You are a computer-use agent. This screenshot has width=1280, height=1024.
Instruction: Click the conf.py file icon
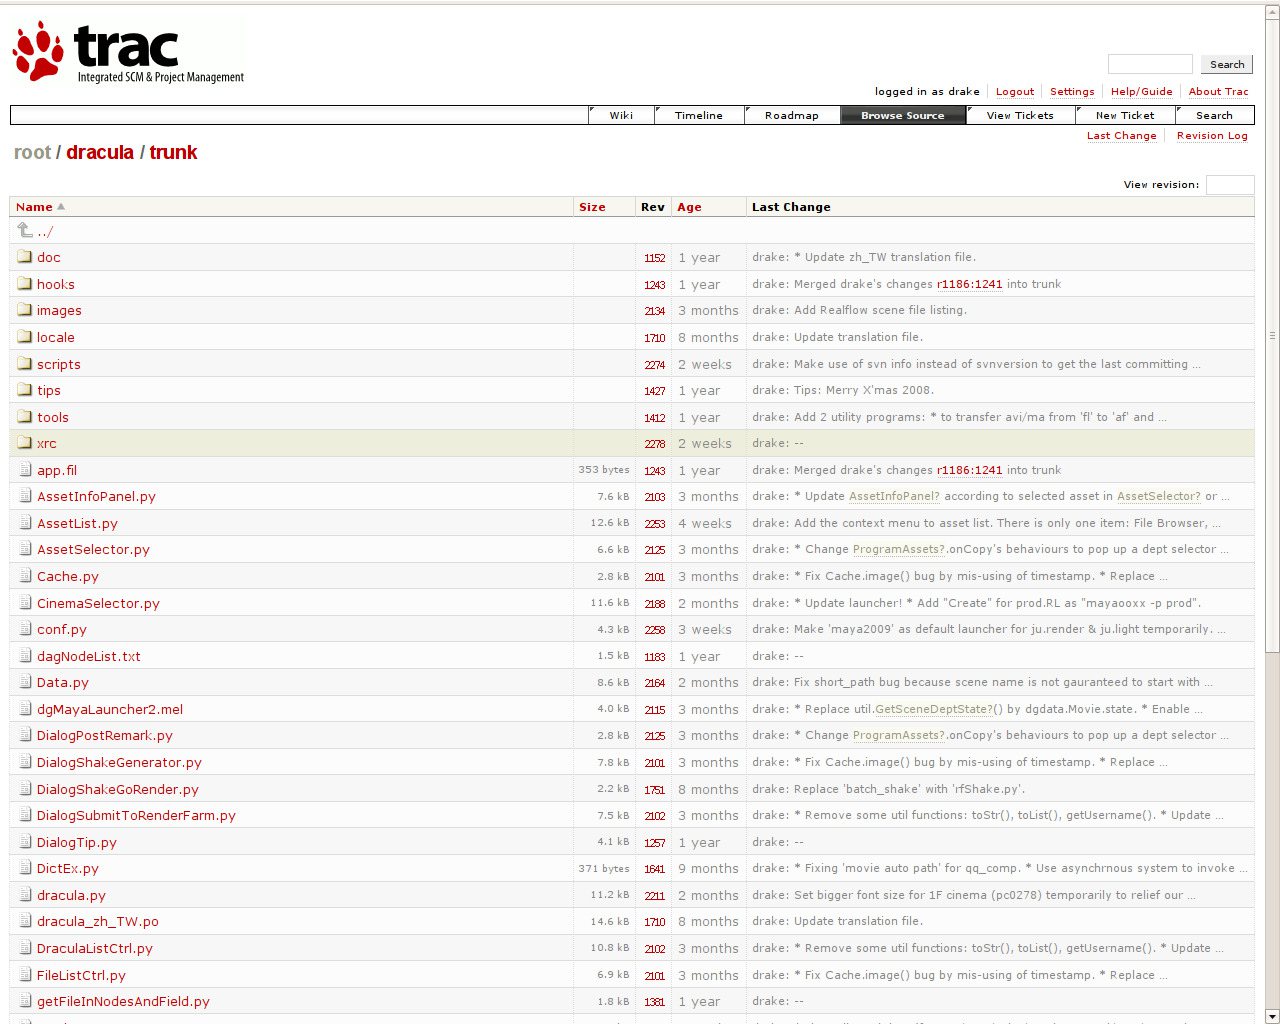tap(26, 629)
